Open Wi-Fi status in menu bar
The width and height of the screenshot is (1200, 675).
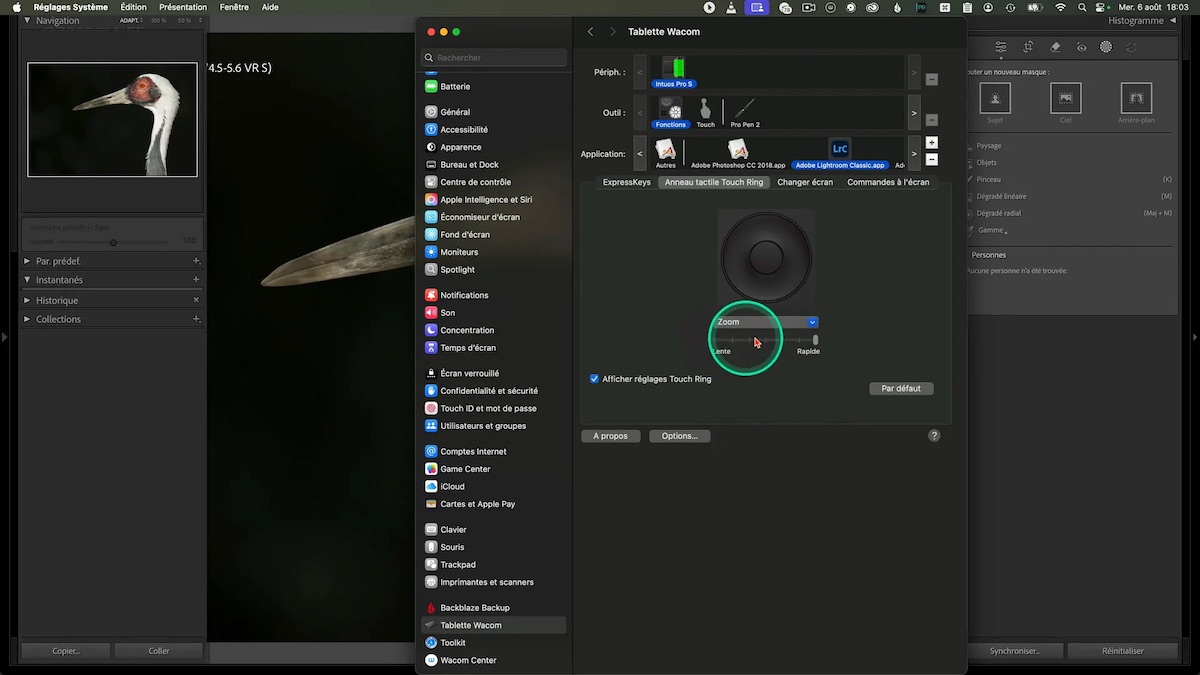pos(1060,7)
